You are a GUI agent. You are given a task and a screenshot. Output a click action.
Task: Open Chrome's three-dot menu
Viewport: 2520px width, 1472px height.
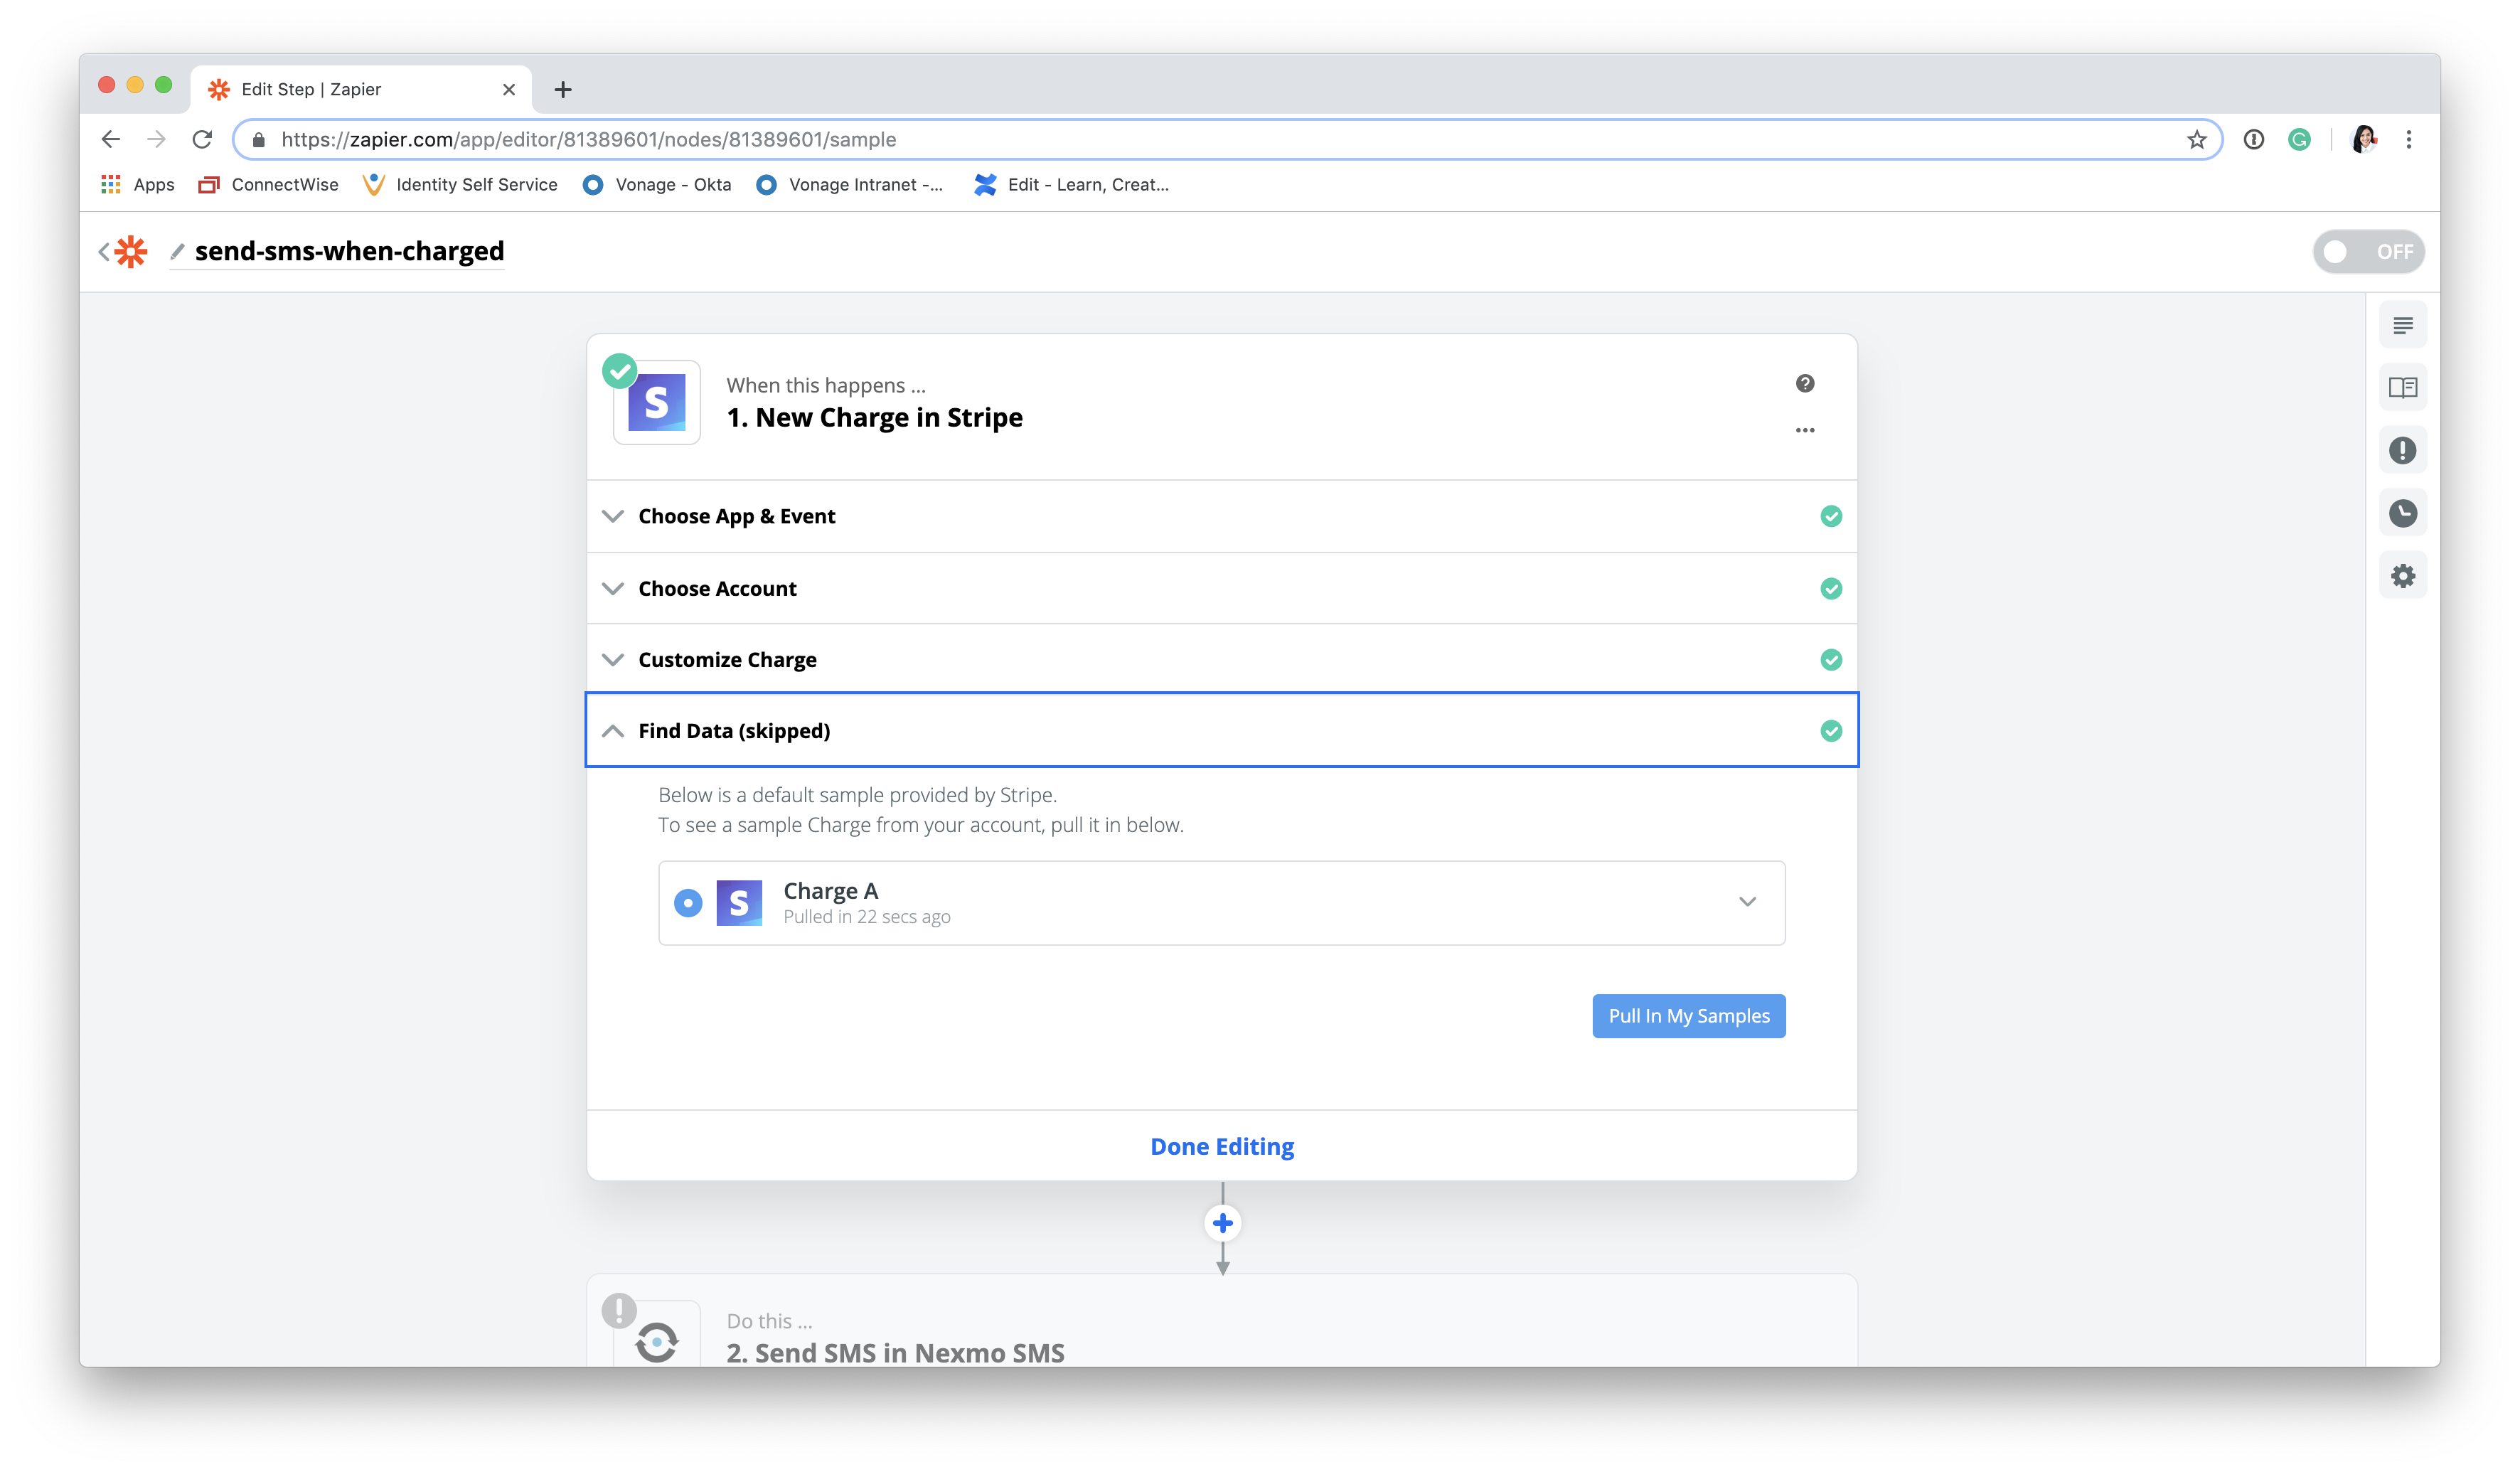click(x=2408, y=139)
